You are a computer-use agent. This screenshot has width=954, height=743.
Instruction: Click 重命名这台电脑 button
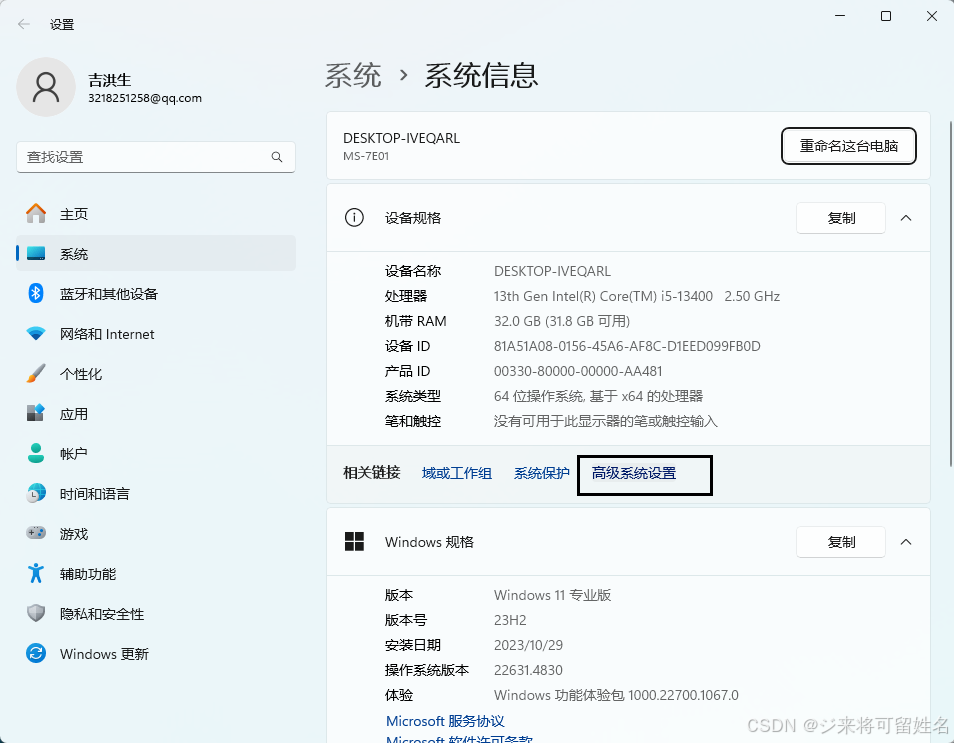click(x=849, y=146)
